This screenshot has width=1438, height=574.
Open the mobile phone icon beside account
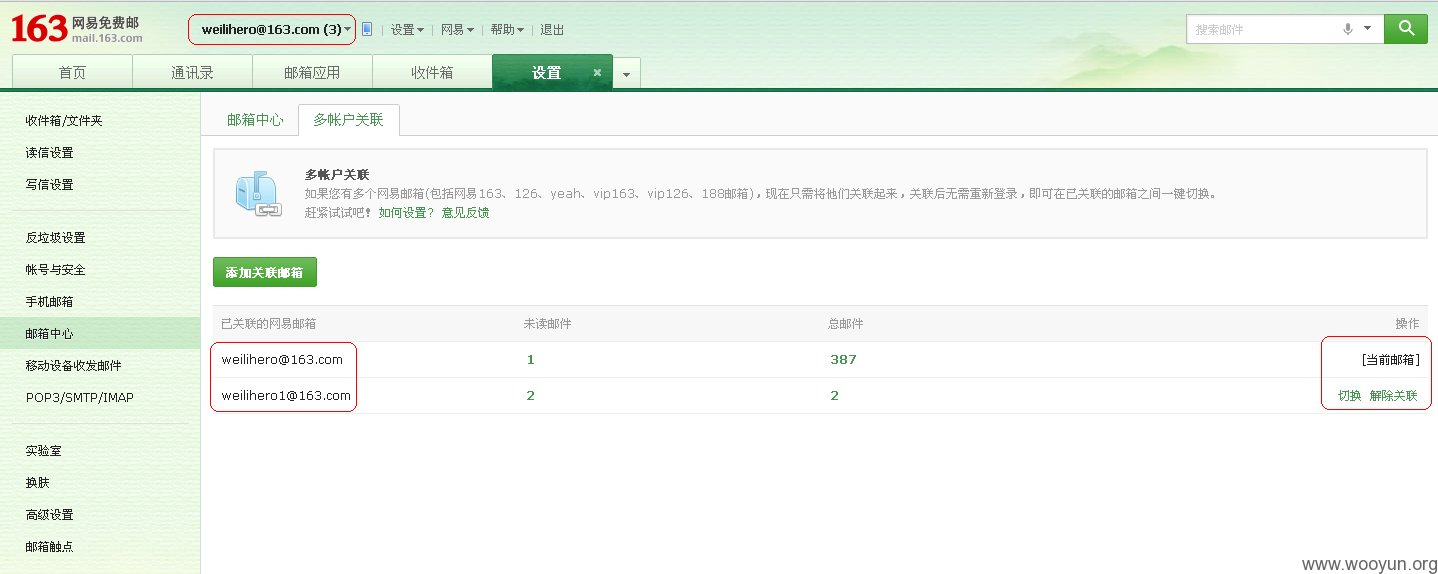367,29
